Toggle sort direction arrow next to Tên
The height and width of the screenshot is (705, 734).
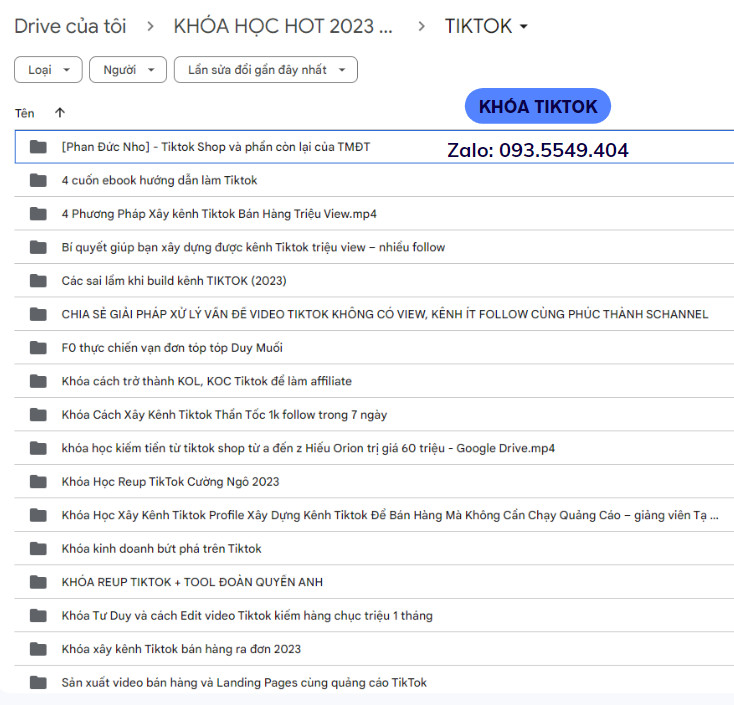click(x=60, y=113)
